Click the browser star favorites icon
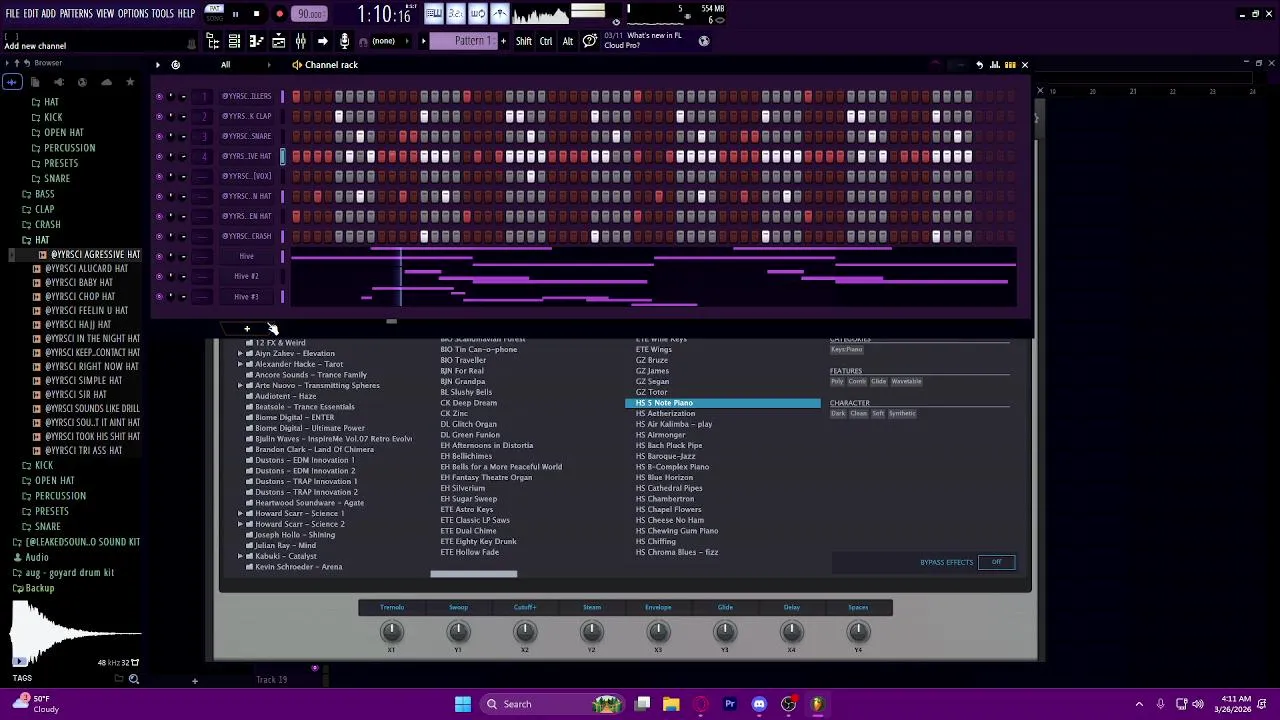 coord(130,82)
